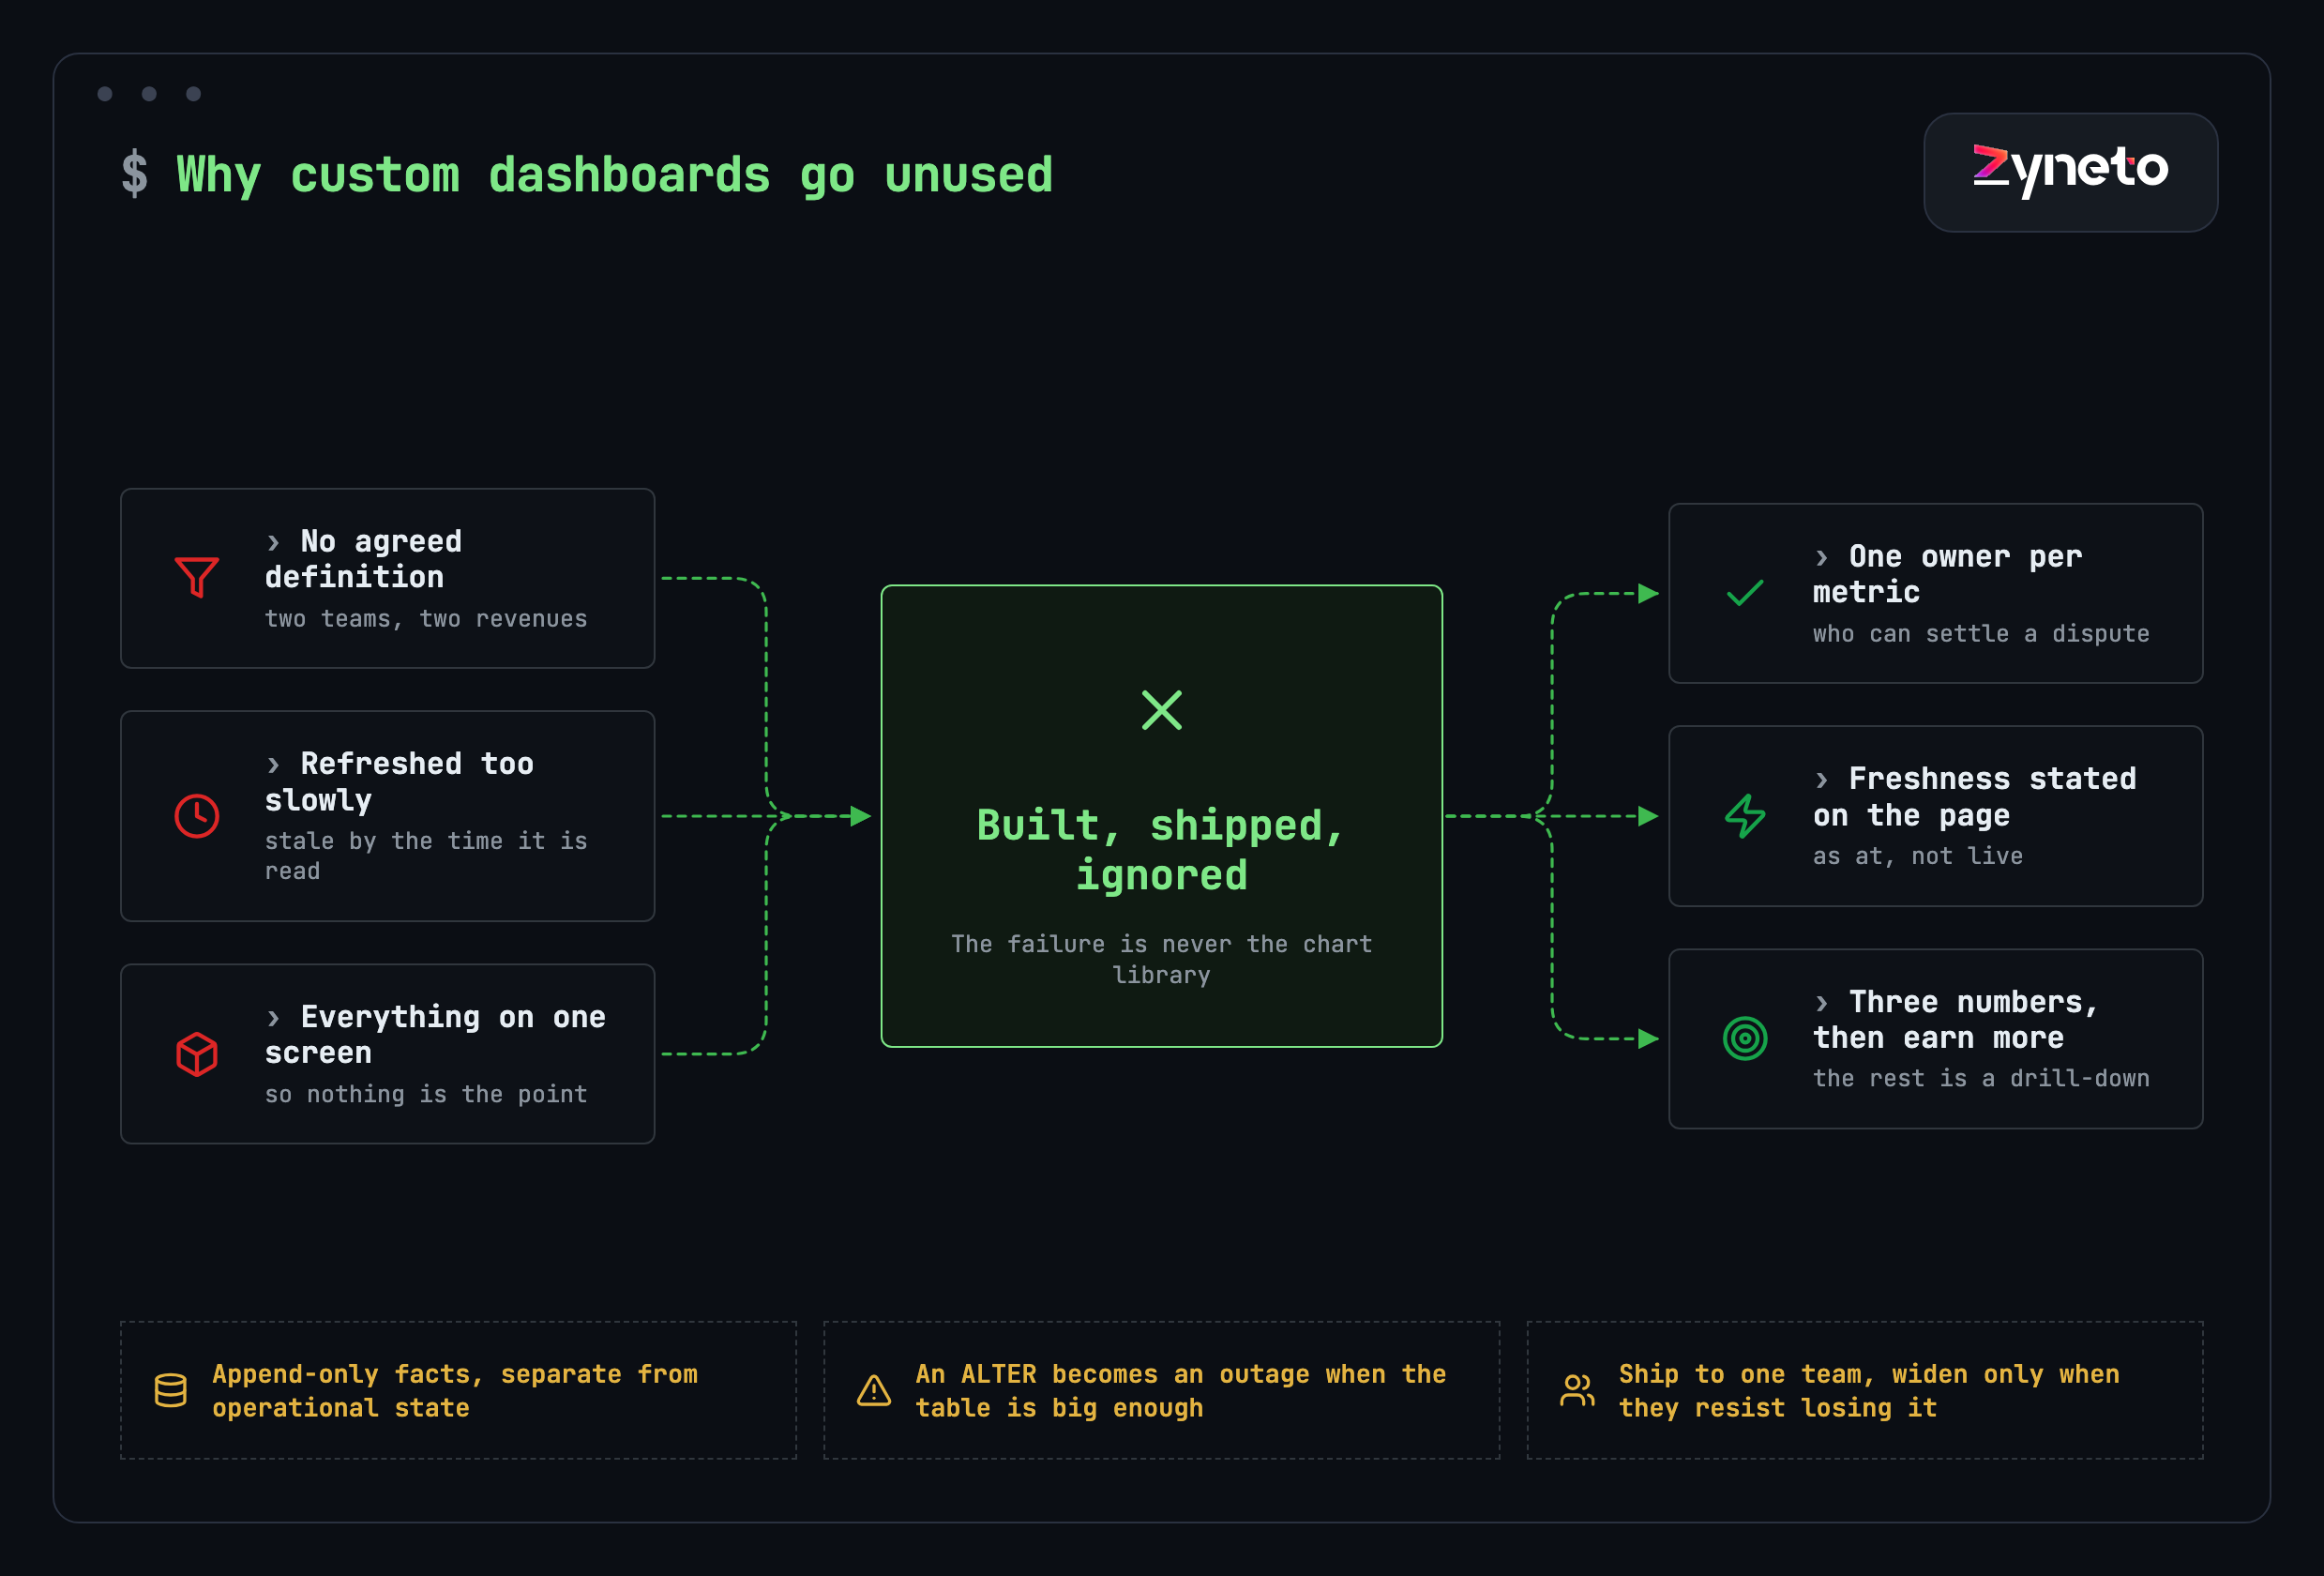The height and width of the screenshot is (1576, 2324).
Task: Click the text stale by the time it is read
Action: pyautogui.click(x=426, y=856)
